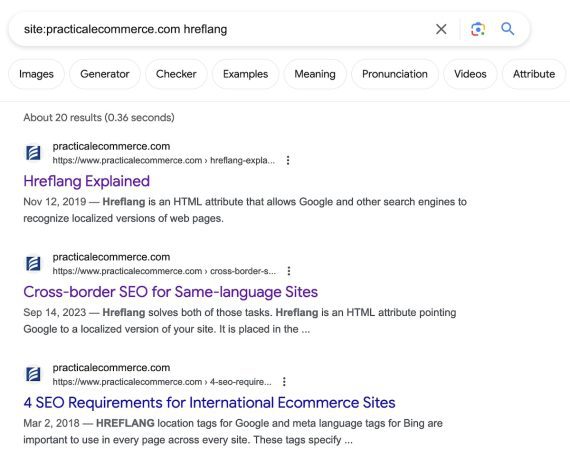Select the Pronunciation filter chip
Image resolution: width=570 pixels, height=467 pixels.
tap(395, 74)
